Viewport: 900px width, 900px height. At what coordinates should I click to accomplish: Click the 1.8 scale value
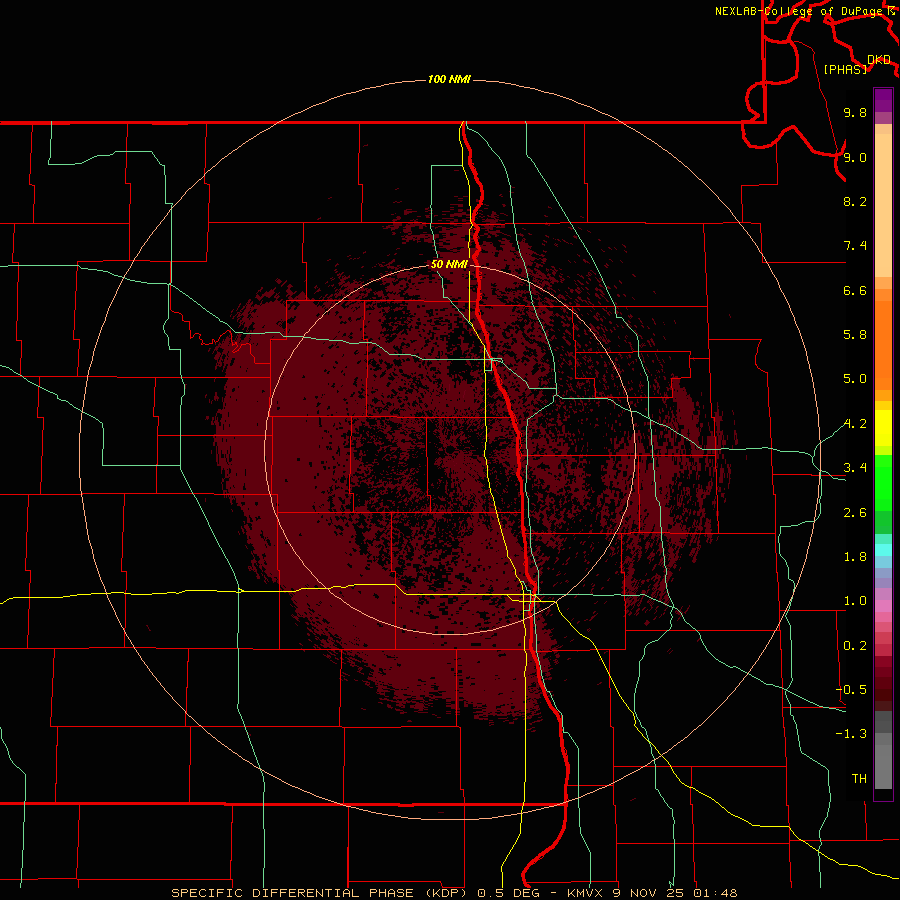coord(855,557)
